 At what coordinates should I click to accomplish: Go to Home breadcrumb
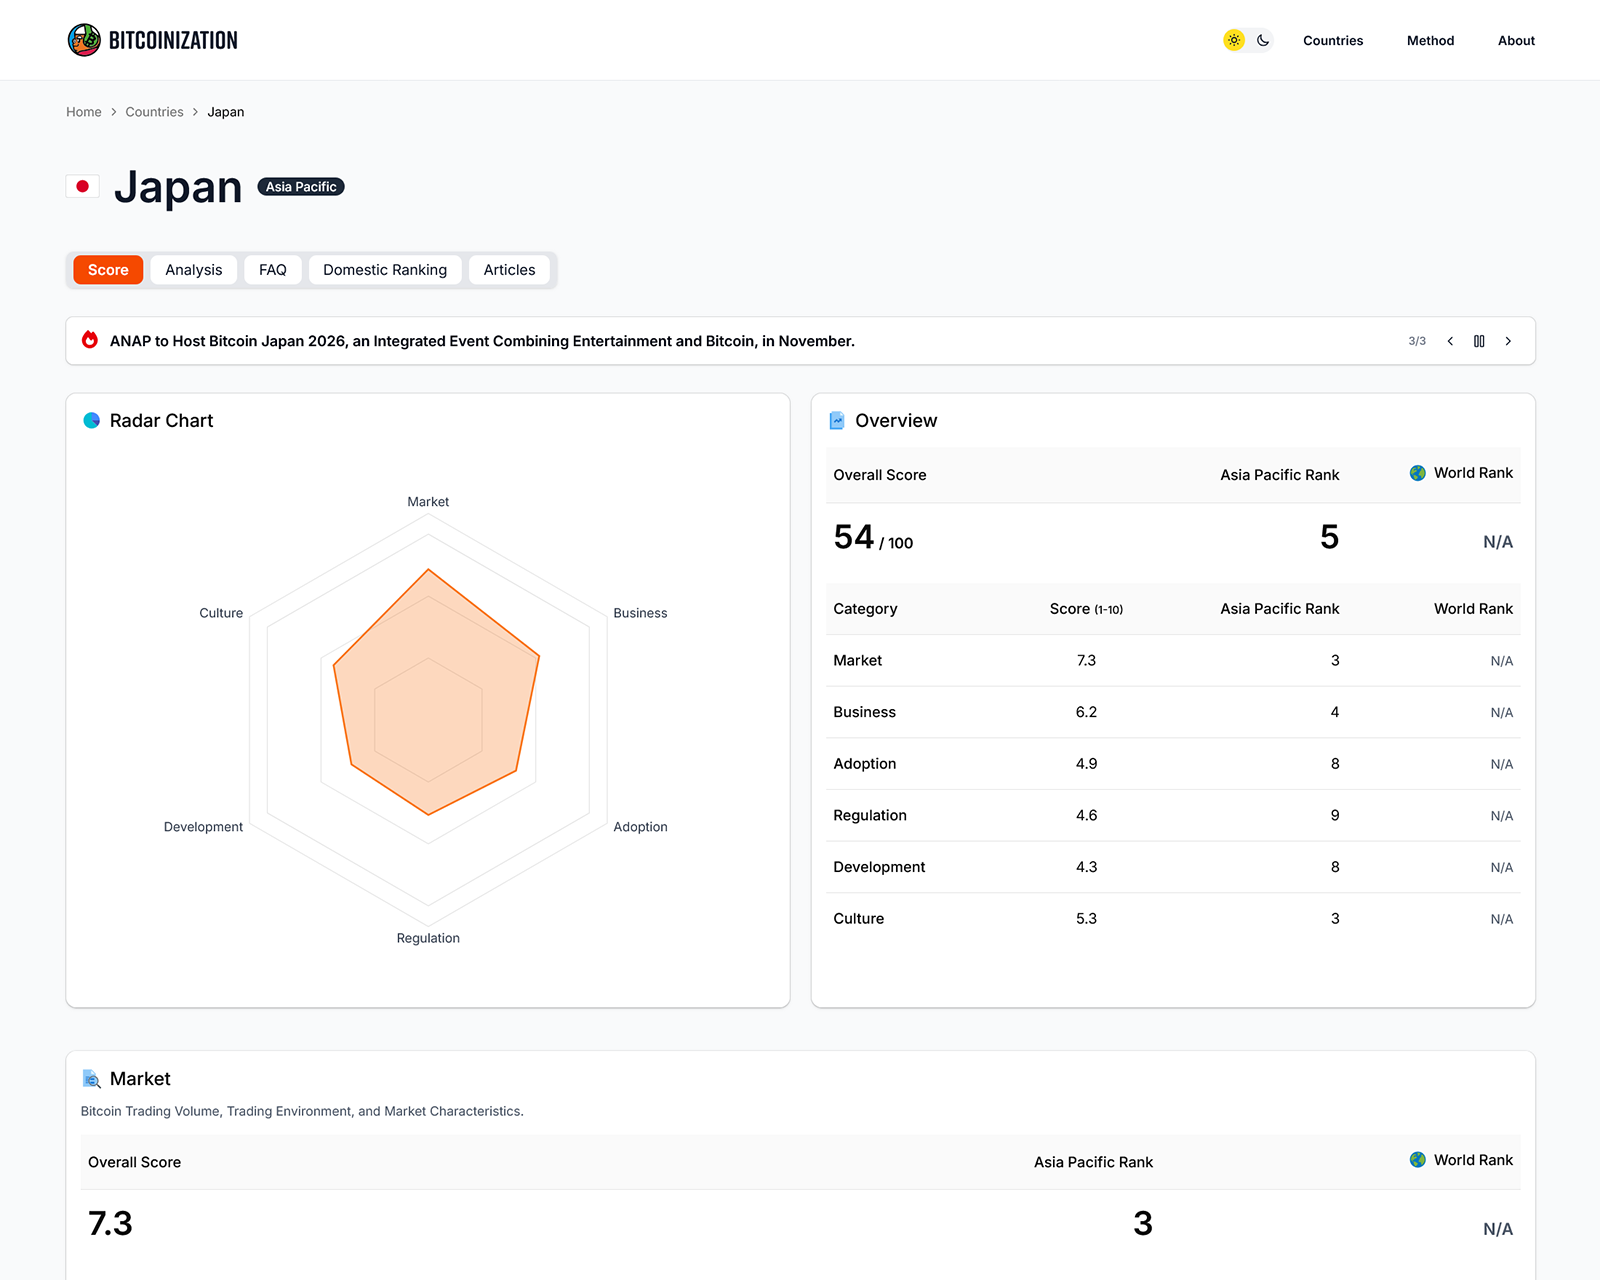click(84, 112)
